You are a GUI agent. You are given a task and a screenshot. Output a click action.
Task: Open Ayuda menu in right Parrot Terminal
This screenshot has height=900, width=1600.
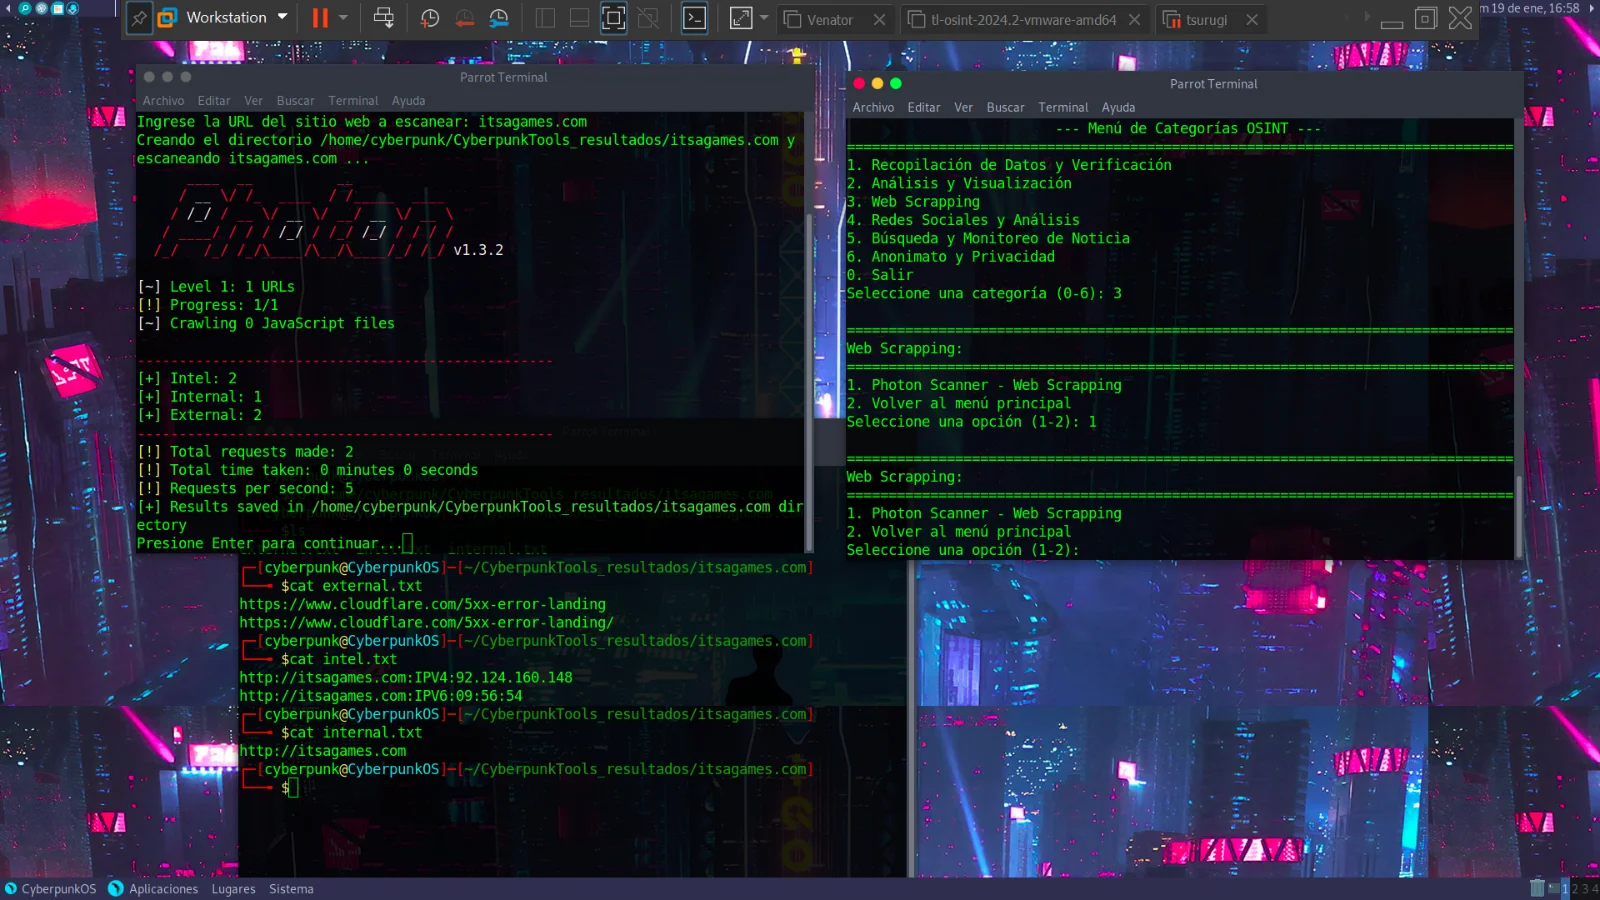[1118, 107]
